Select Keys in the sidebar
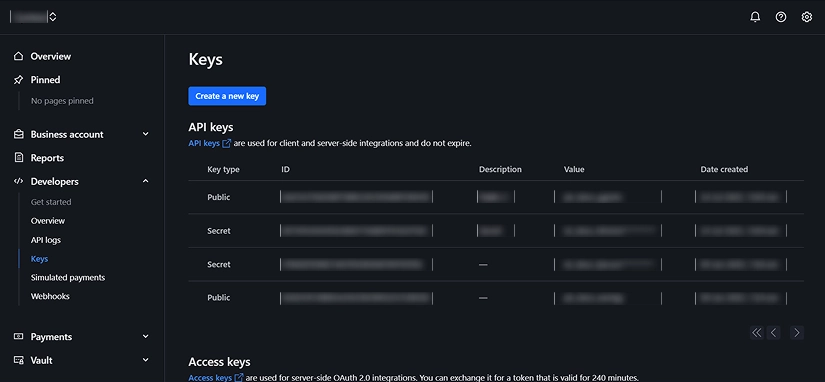 click(x=39, y=259)
